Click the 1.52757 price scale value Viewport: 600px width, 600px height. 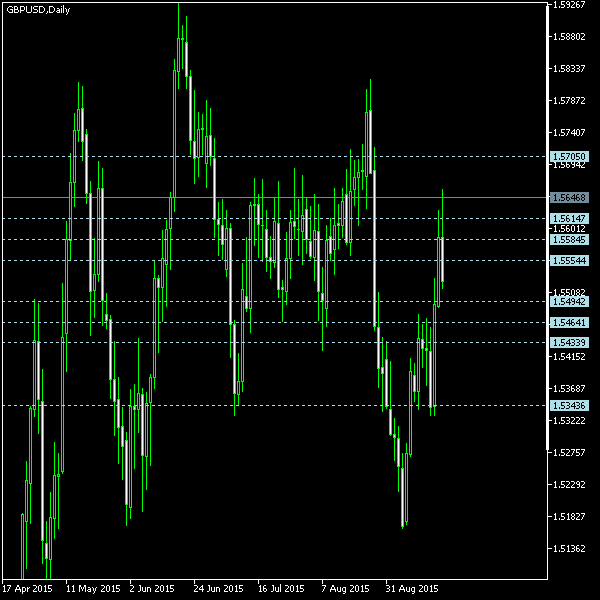pos(569,453)
